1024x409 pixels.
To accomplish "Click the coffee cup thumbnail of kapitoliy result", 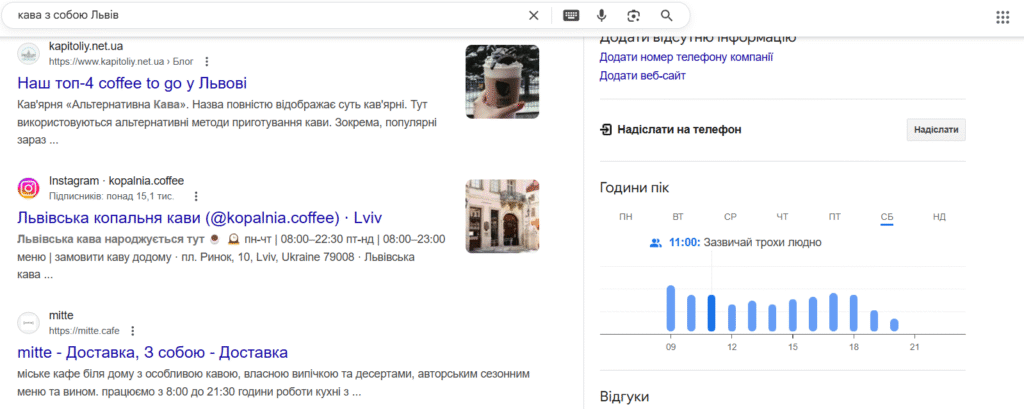I will (x=502, y=82).
